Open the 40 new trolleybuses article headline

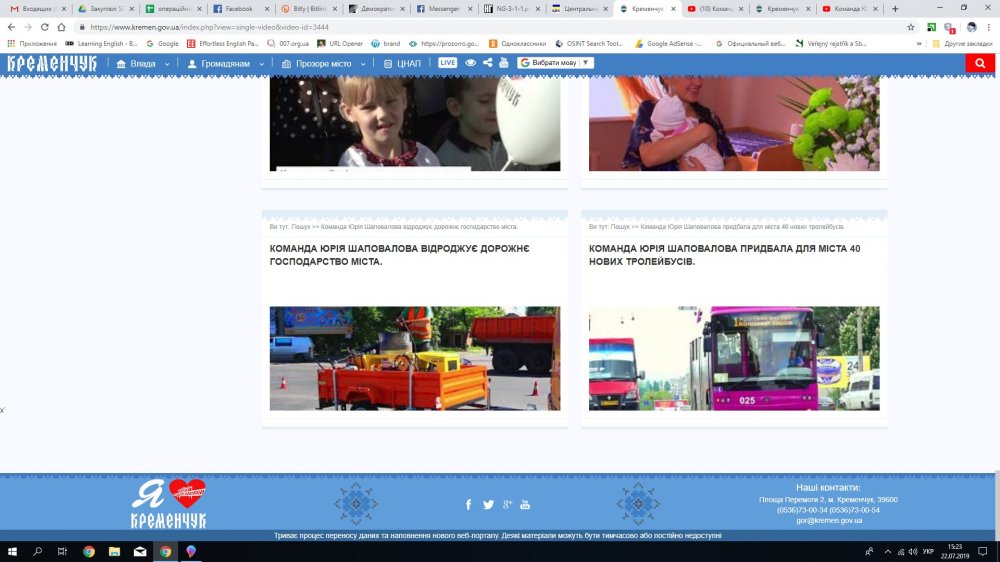[724, 254]
